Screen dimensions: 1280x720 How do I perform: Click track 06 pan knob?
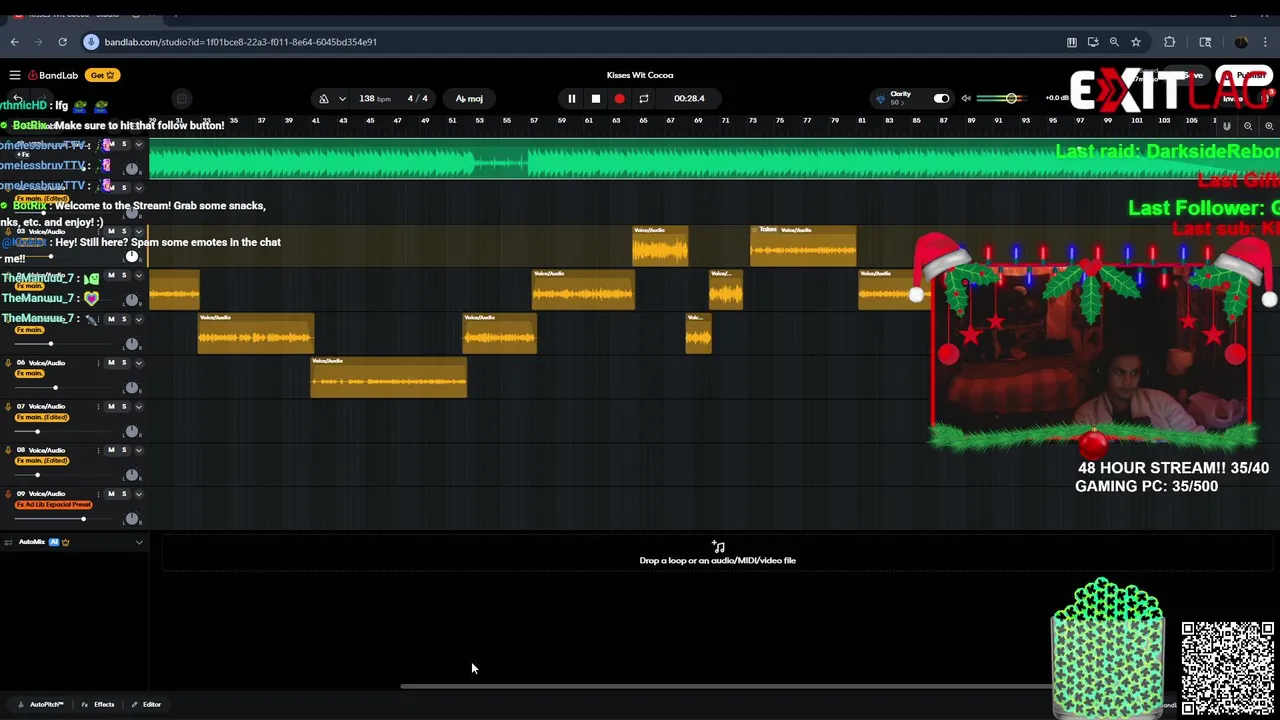132,388
